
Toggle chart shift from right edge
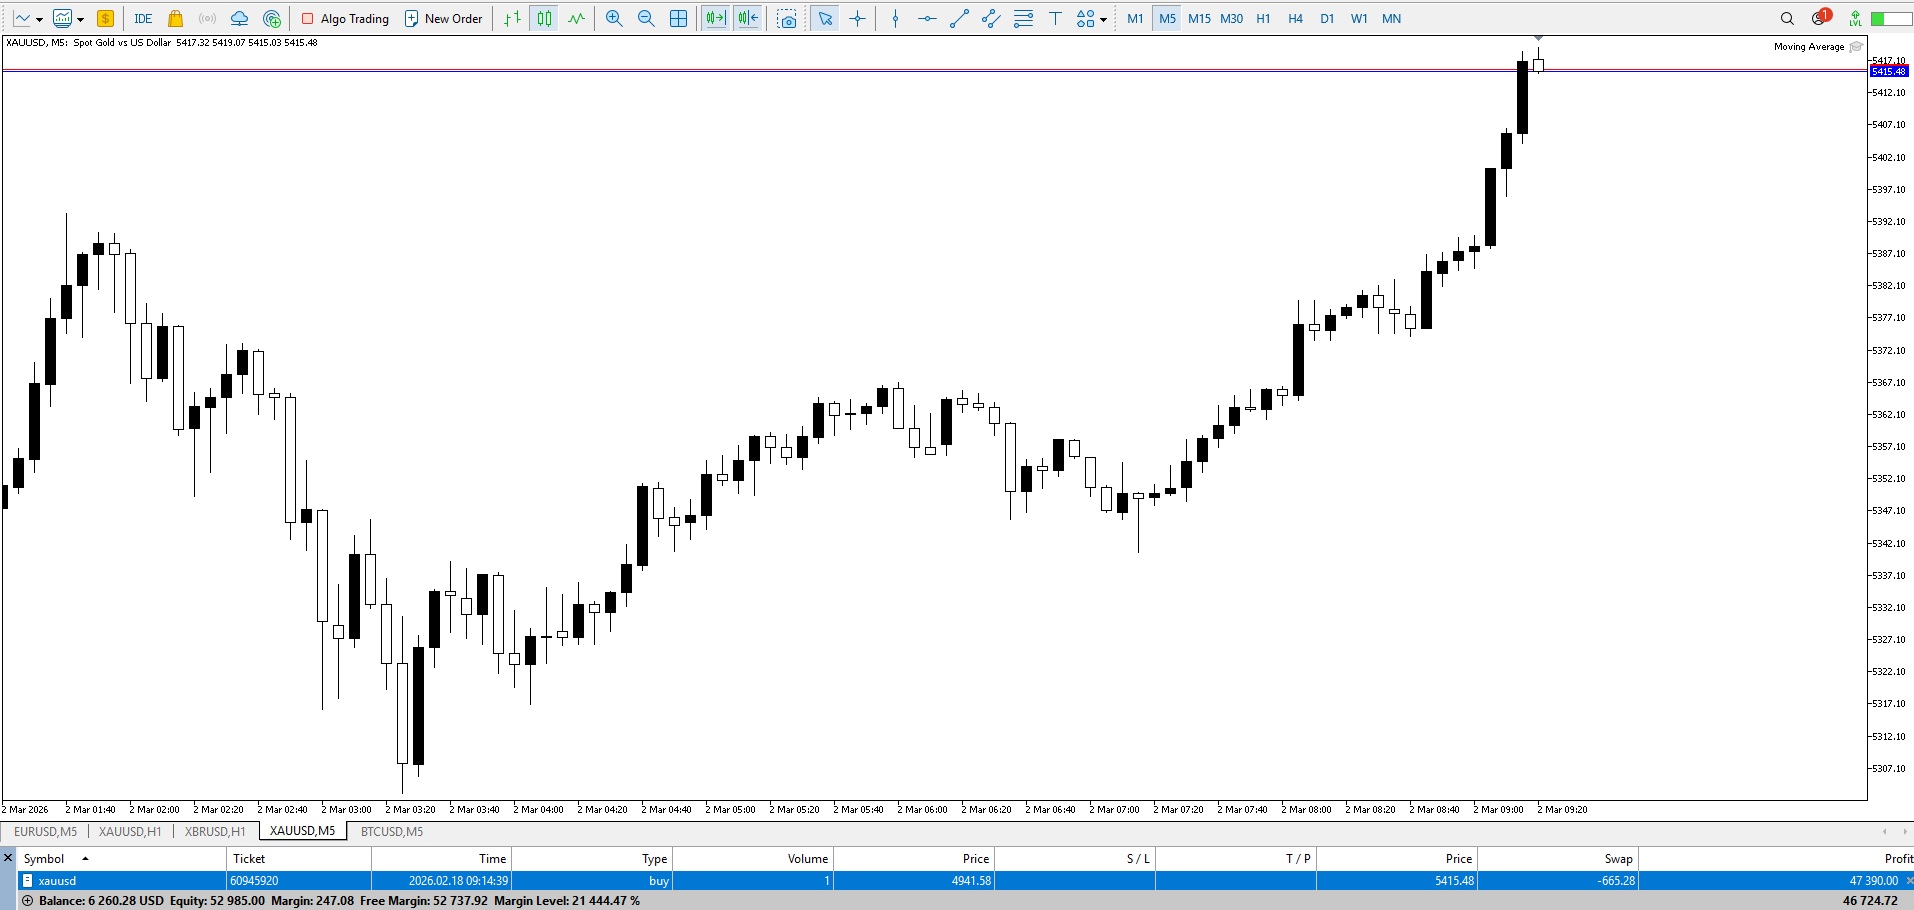[748, 18]
